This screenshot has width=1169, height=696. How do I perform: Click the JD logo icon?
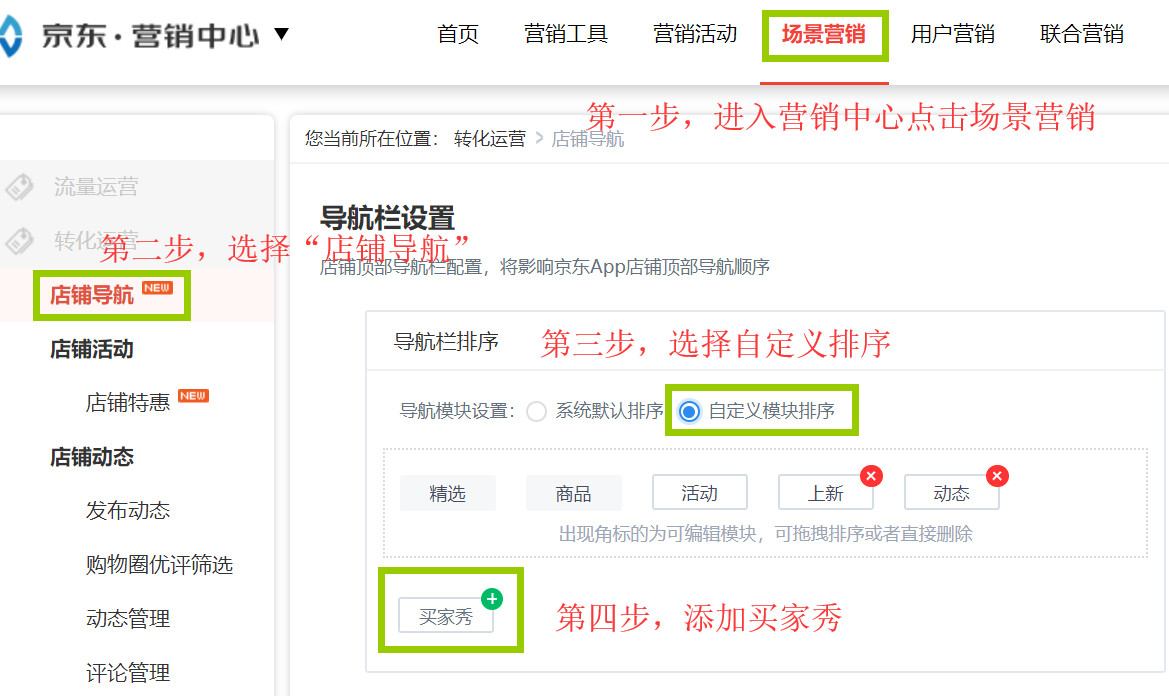10,35
